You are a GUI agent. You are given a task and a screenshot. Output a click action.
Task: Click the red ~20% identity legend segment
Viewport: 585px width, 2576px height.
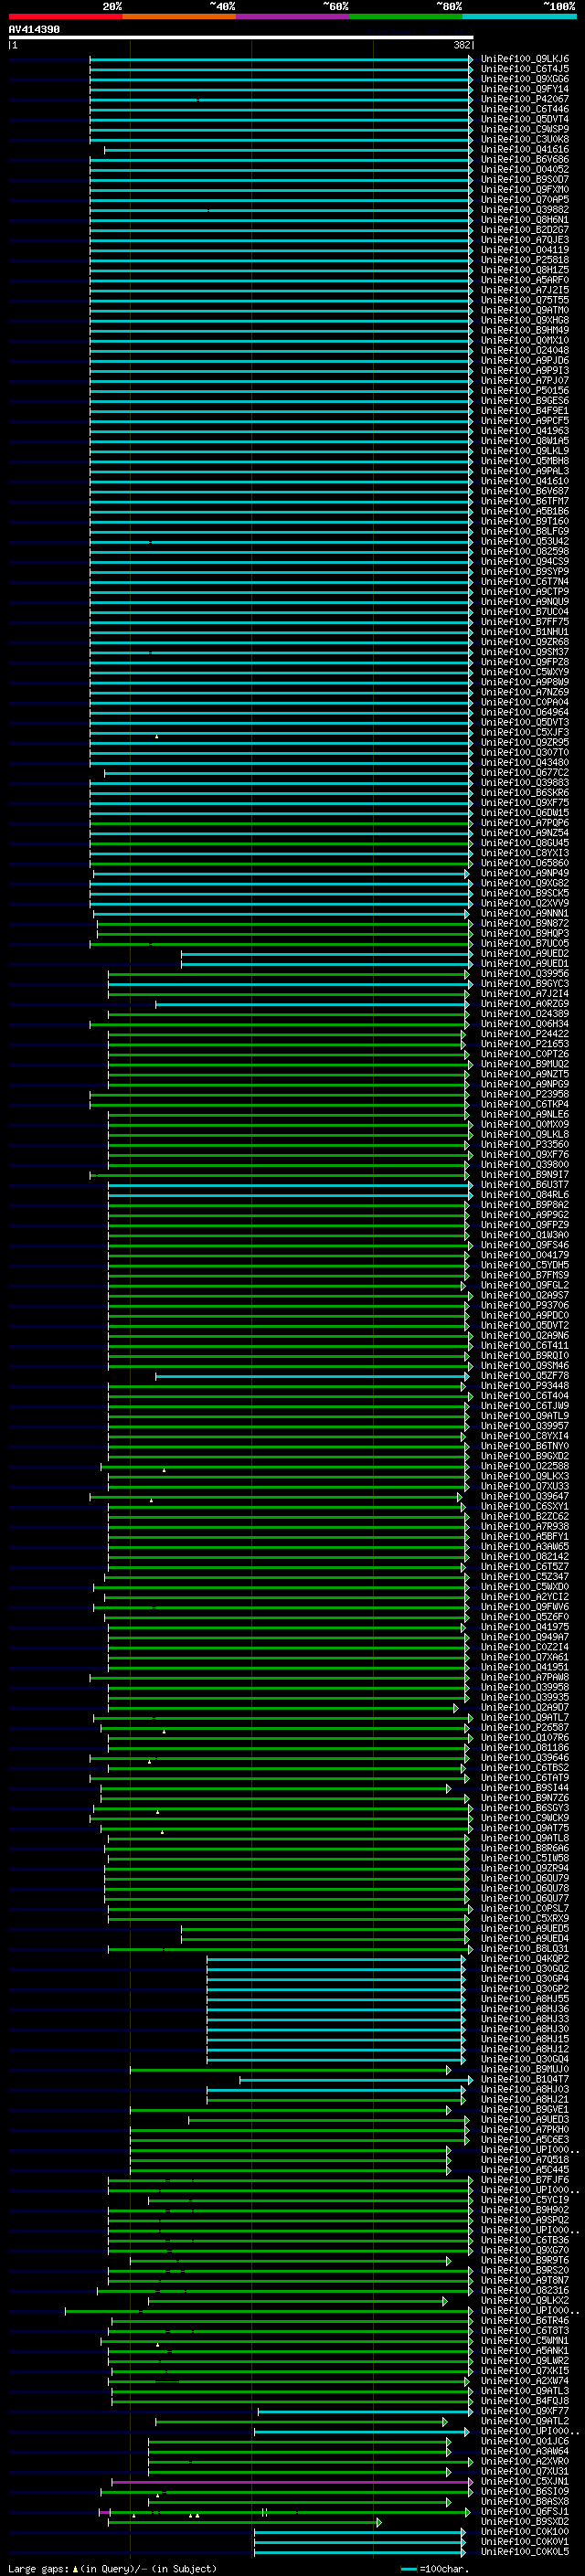65,16
